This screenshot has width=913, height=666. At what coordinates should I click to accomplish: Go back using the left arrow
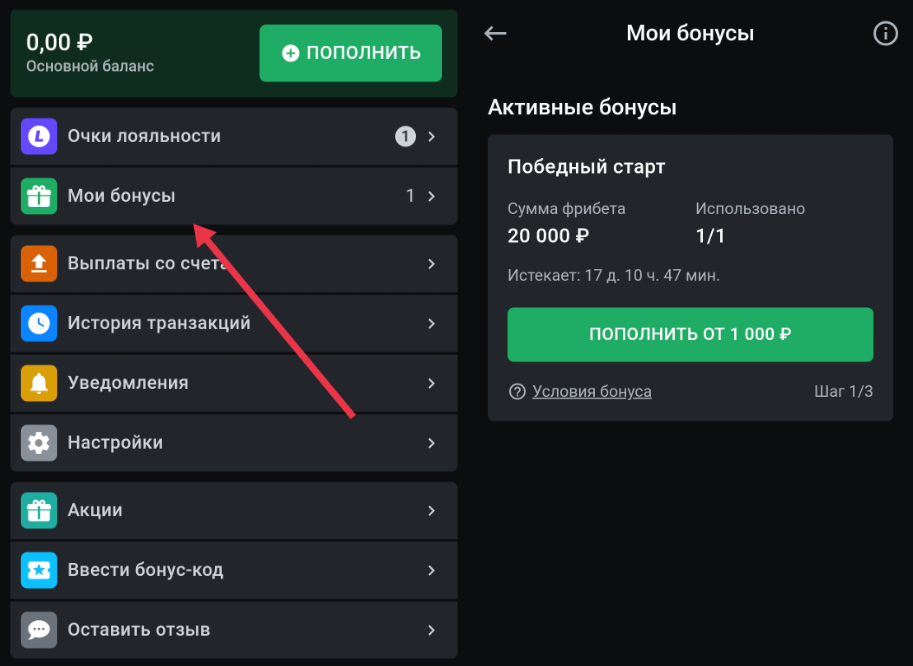495,34
